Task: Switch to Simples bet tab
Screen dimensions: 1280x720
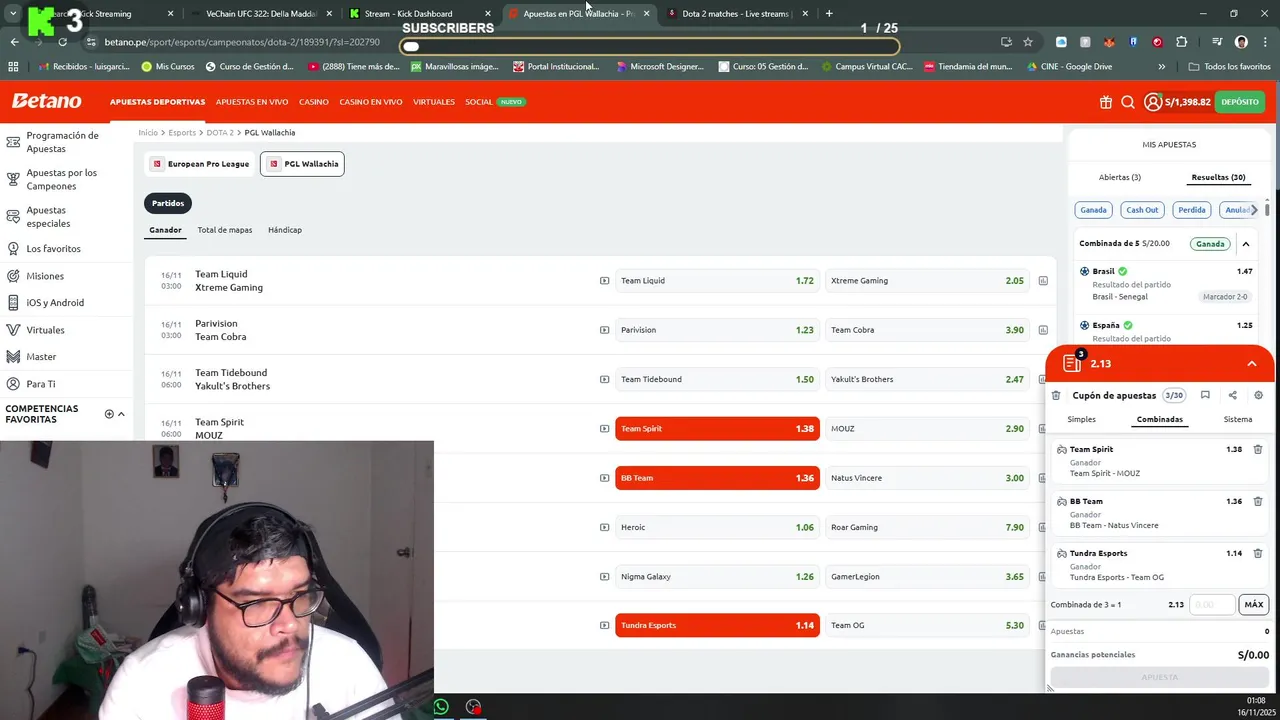Action: pos(1081,420)
